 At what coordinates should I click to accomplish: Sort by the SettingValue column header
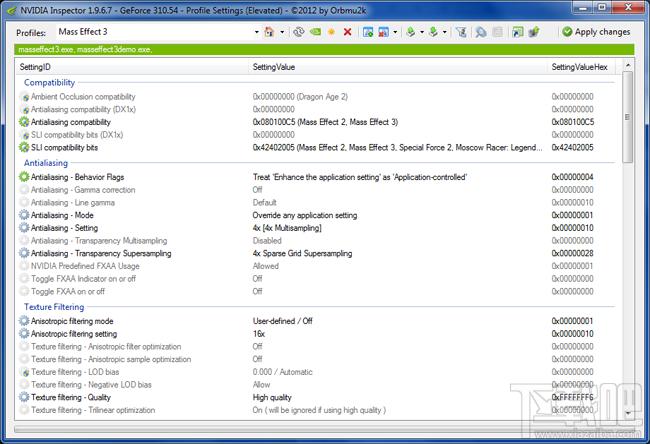click(399, 67)
